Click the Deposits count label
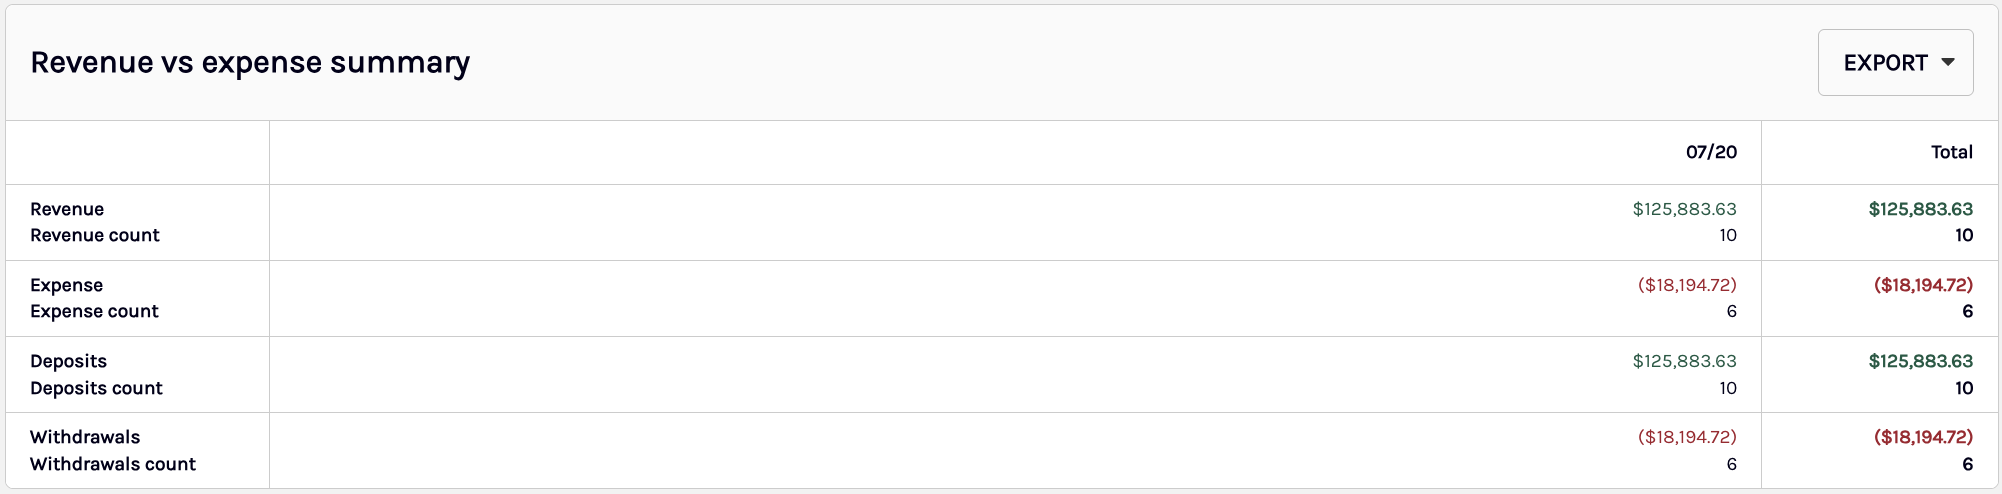2002x494 pixels. [96, 388]
